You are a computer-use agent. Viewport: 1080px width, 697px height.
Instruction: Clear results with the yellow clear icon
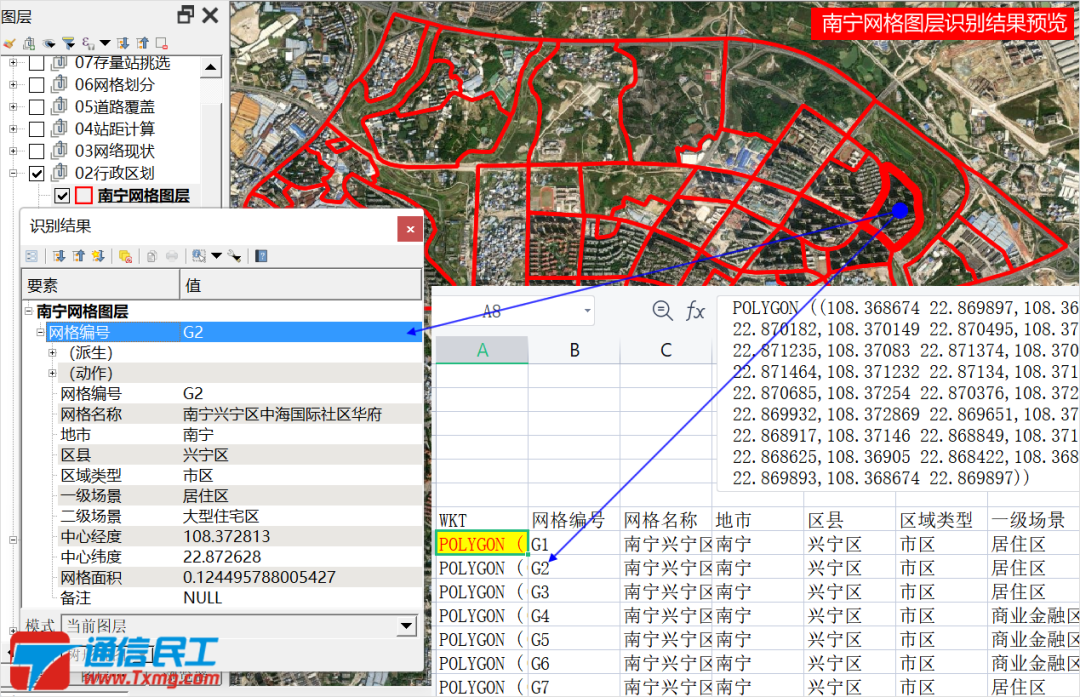pos(124,256)
